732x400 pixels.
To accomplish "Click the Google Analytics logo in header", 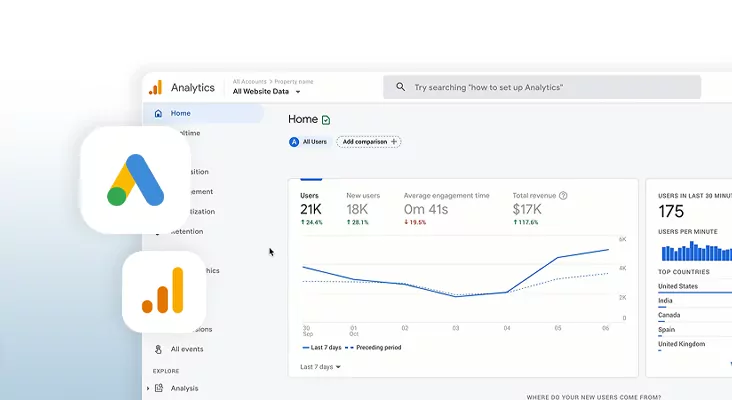I will pyautogui.click(x=155, y=88).
